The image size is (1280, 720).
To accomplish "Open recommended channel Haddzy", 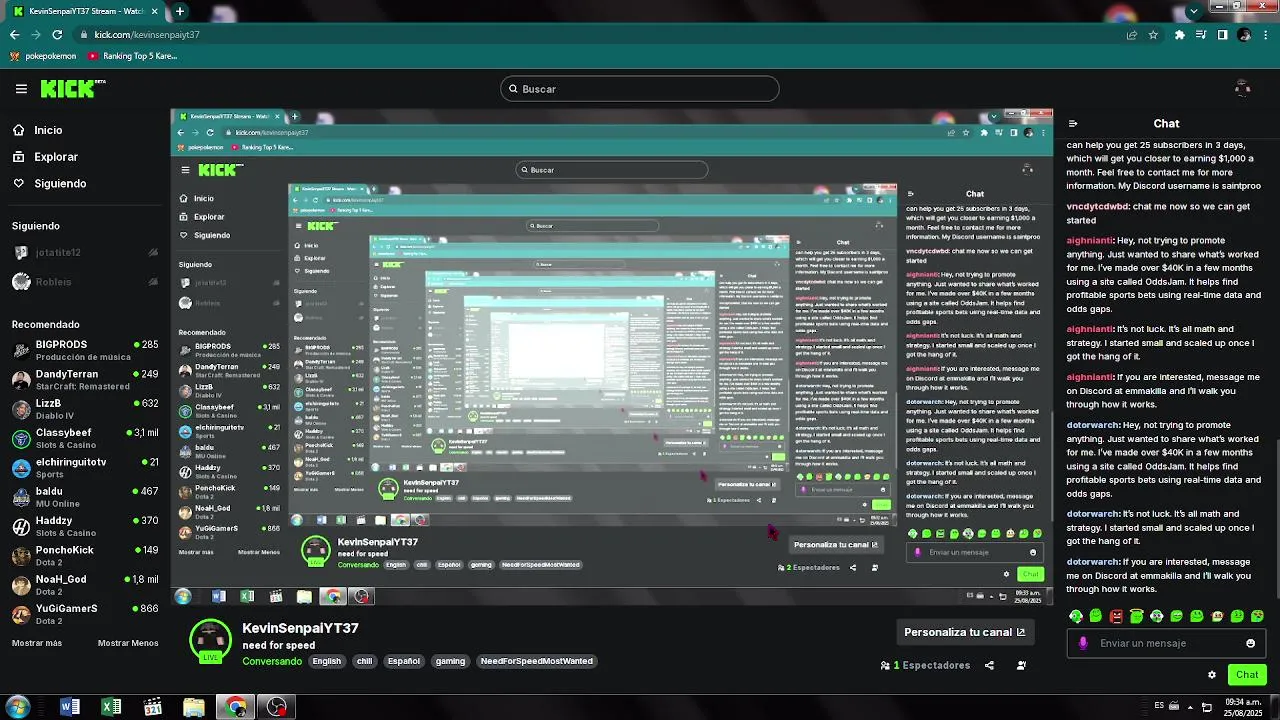I will pyautogui.click(x=85, y=526).
